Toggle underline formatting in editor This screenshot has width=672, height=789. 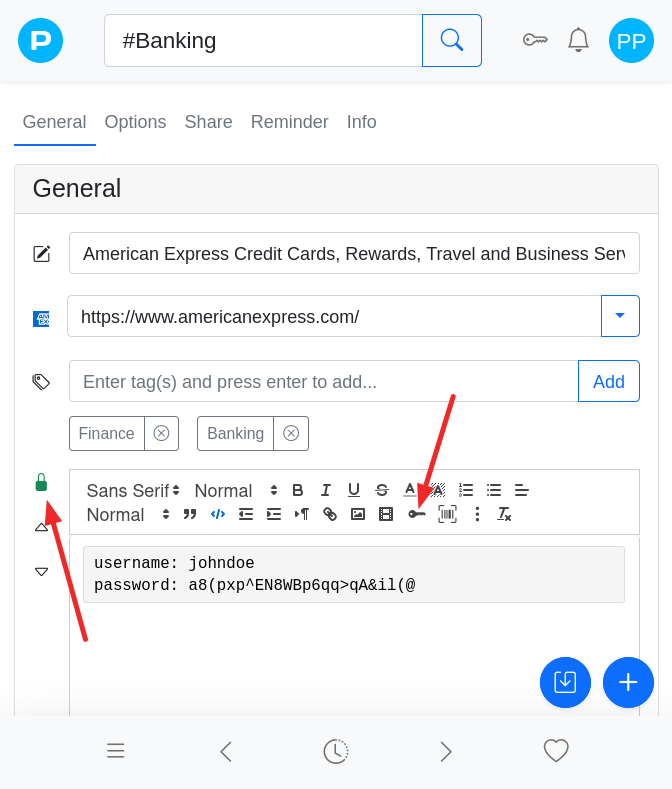point(354,490)
